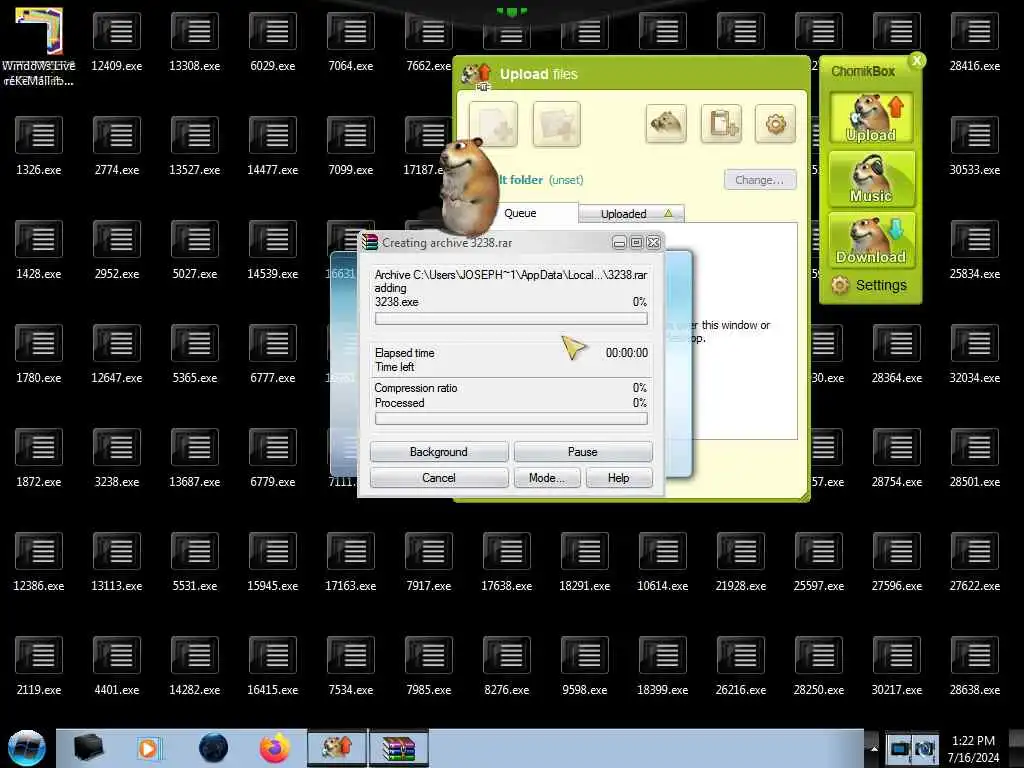Select the 1326.exe desktop icon

[39, 146]
